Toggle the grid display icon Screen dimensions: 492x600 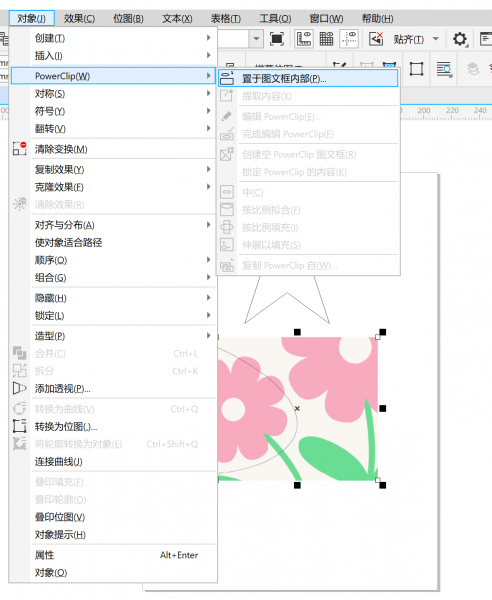(326, 39)
